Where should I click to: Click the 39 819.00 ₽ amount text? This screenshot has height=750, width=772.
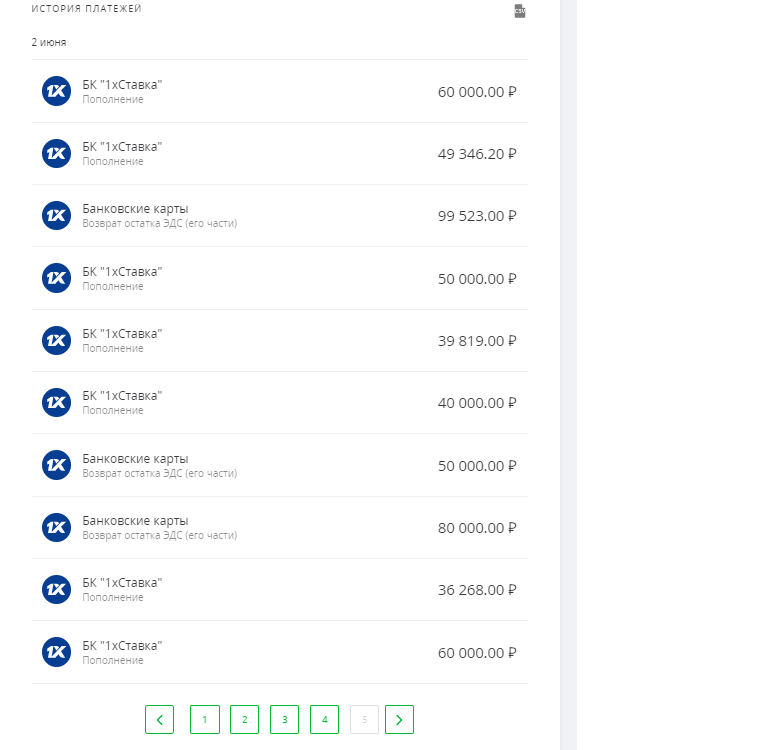(x=477, y=341)
